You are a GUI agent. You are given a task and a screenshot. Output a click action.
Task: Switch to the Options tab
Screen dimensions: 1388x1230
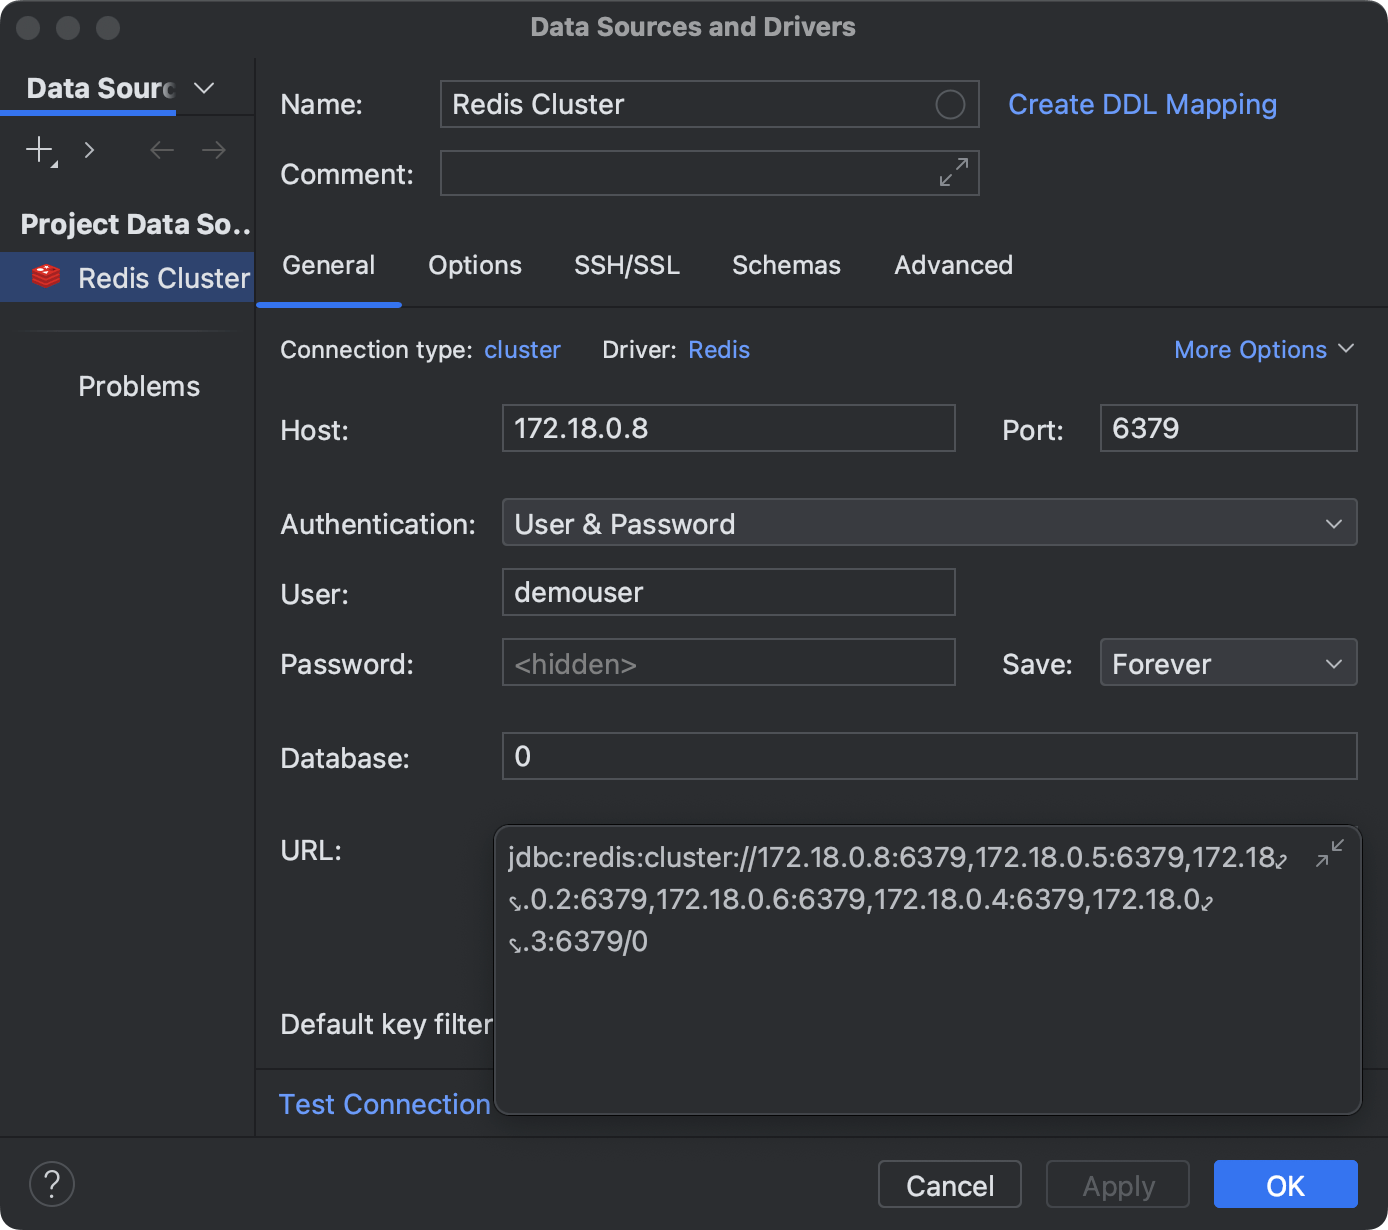click(475, 265)
